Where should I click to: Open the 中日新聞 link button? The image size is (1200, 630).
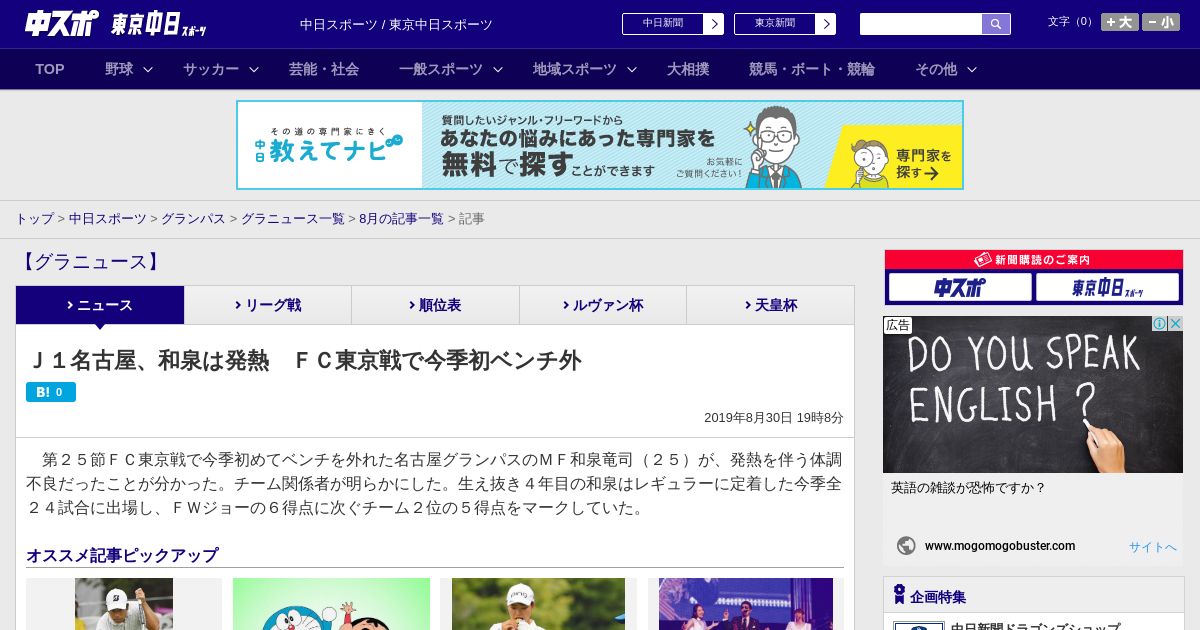tap(673, 24)
